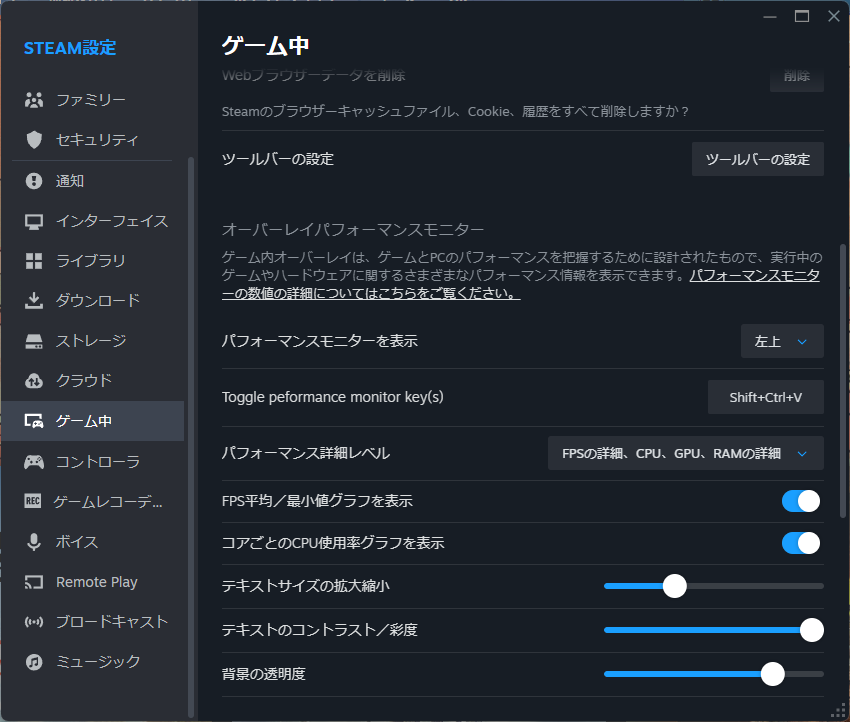The height and width of the screenshot is (722, 850).
Task: Click the Remote Play cast icon
Action: pos(34,582)
